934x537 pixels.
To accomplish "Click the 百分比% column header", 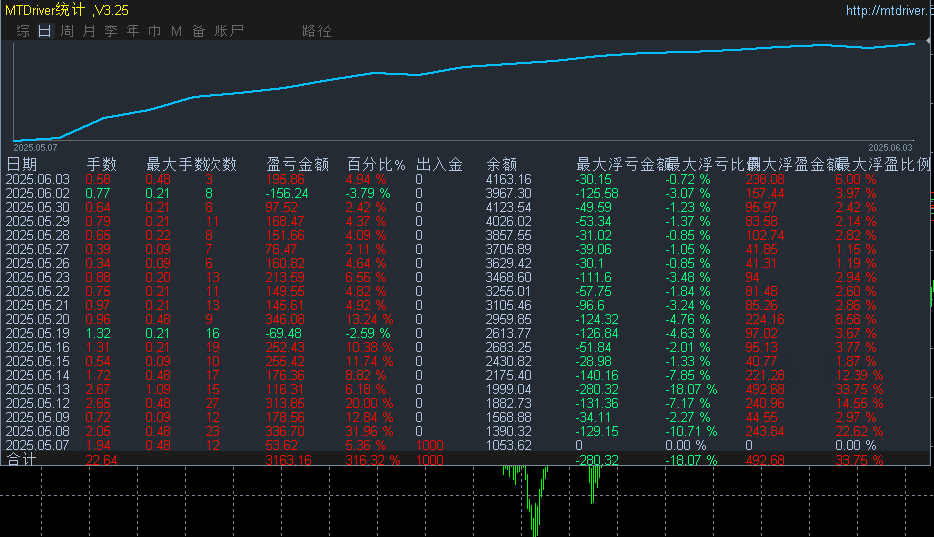I will point(376,164).
